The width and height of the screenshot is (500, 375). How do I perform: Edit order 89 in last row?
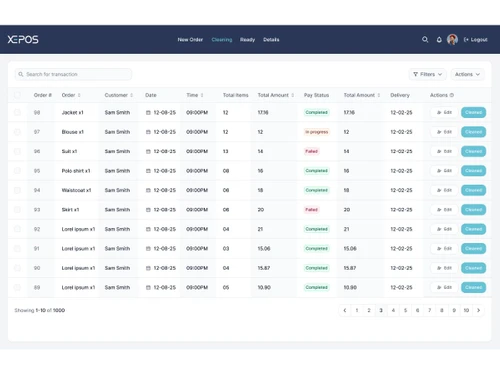point(444,287)
